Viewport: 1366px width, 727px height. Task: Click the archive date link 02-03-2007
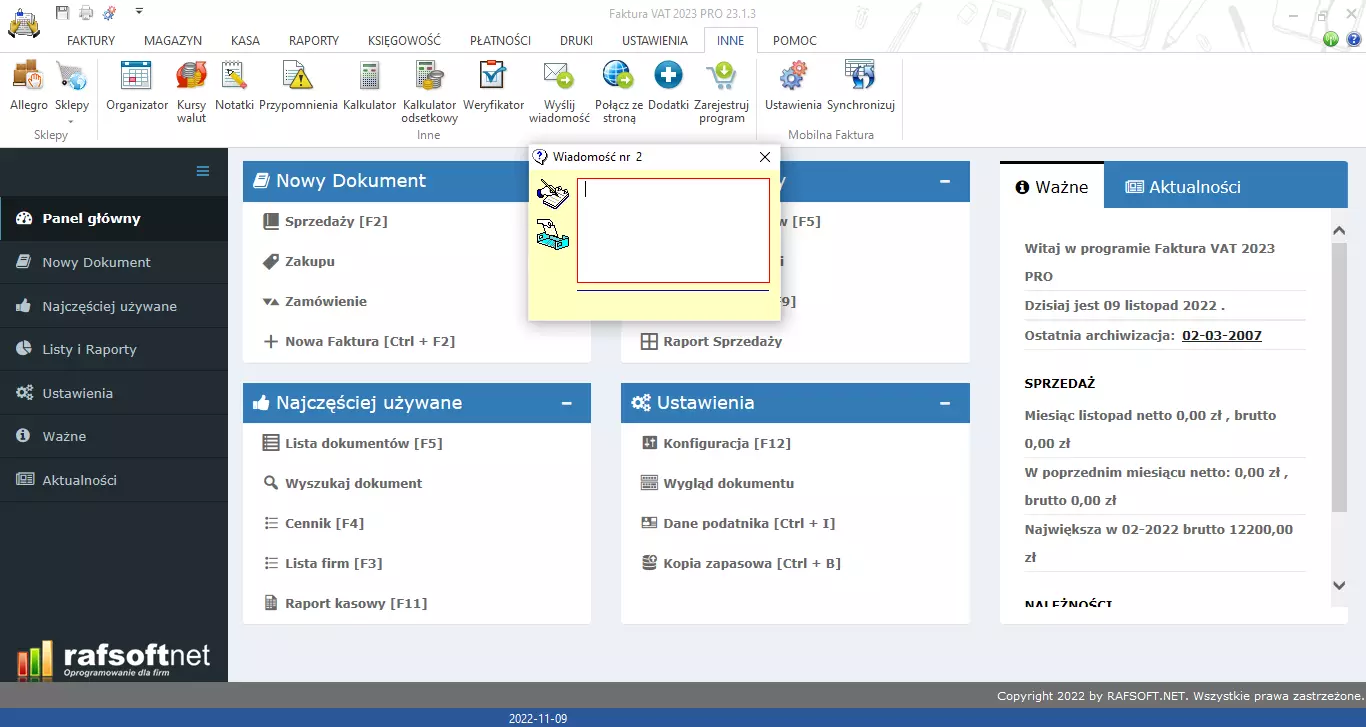1221,335
